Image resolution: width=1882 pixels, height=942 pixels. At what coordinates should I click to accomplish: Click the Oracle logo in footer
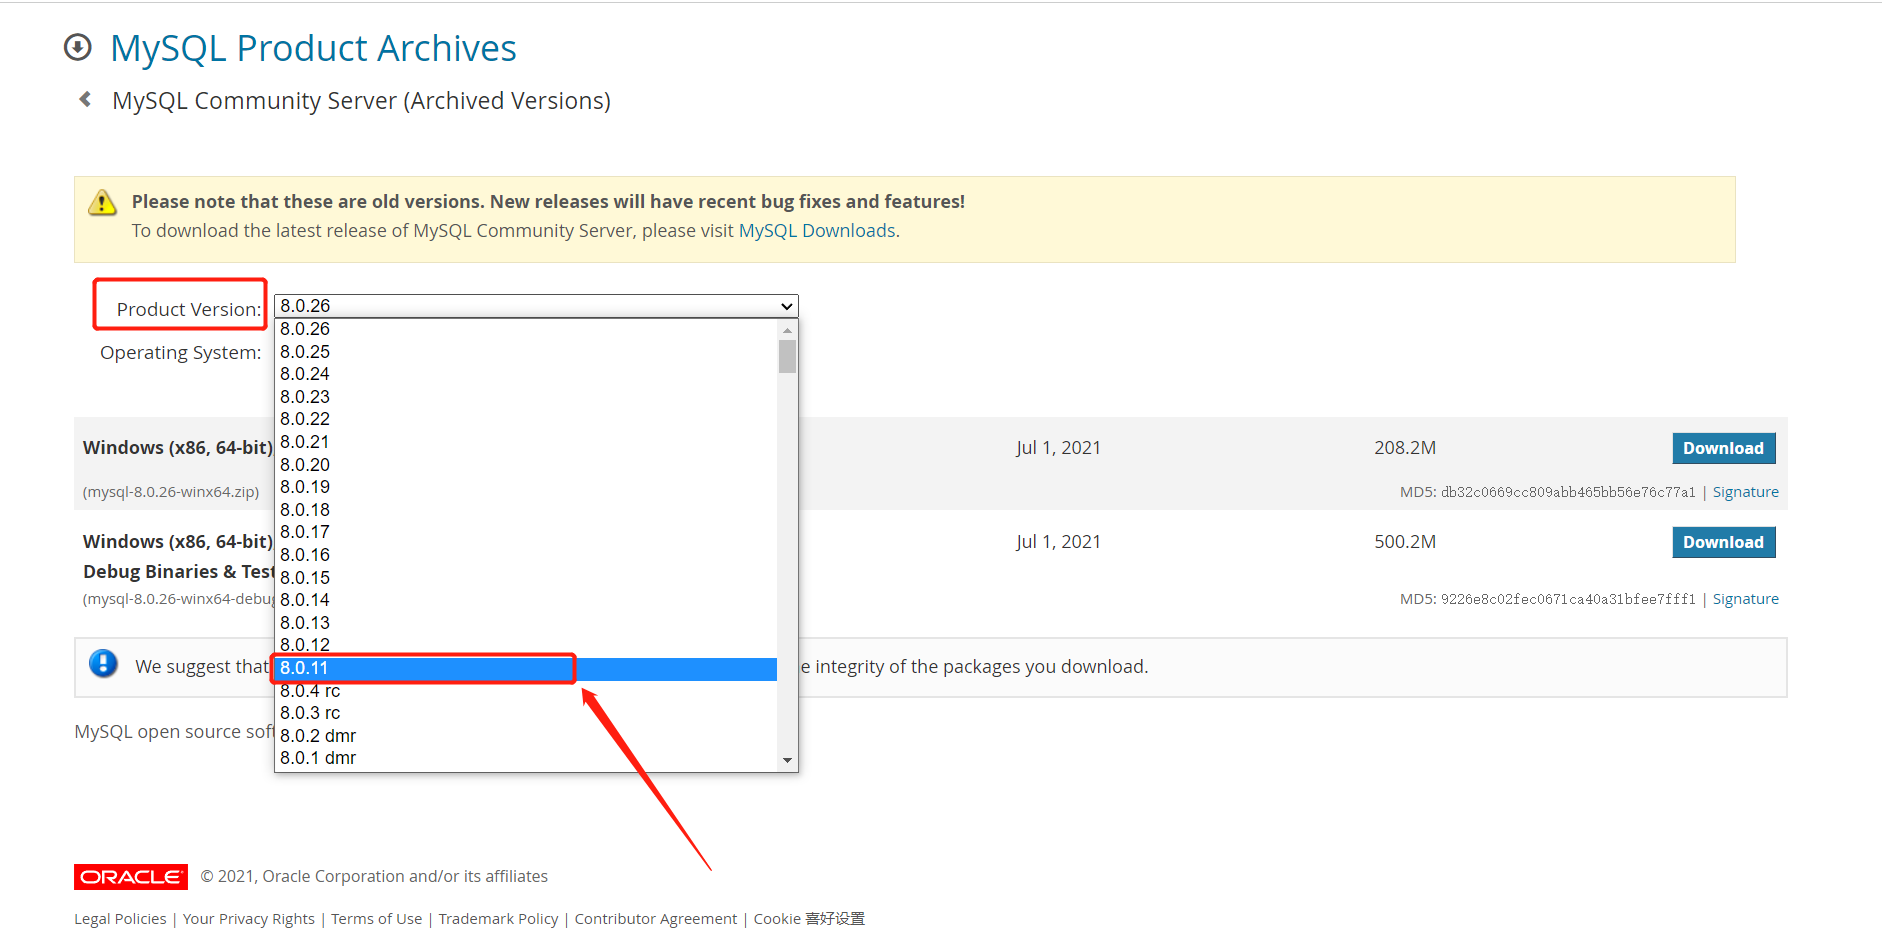click(x=131, y=877)
